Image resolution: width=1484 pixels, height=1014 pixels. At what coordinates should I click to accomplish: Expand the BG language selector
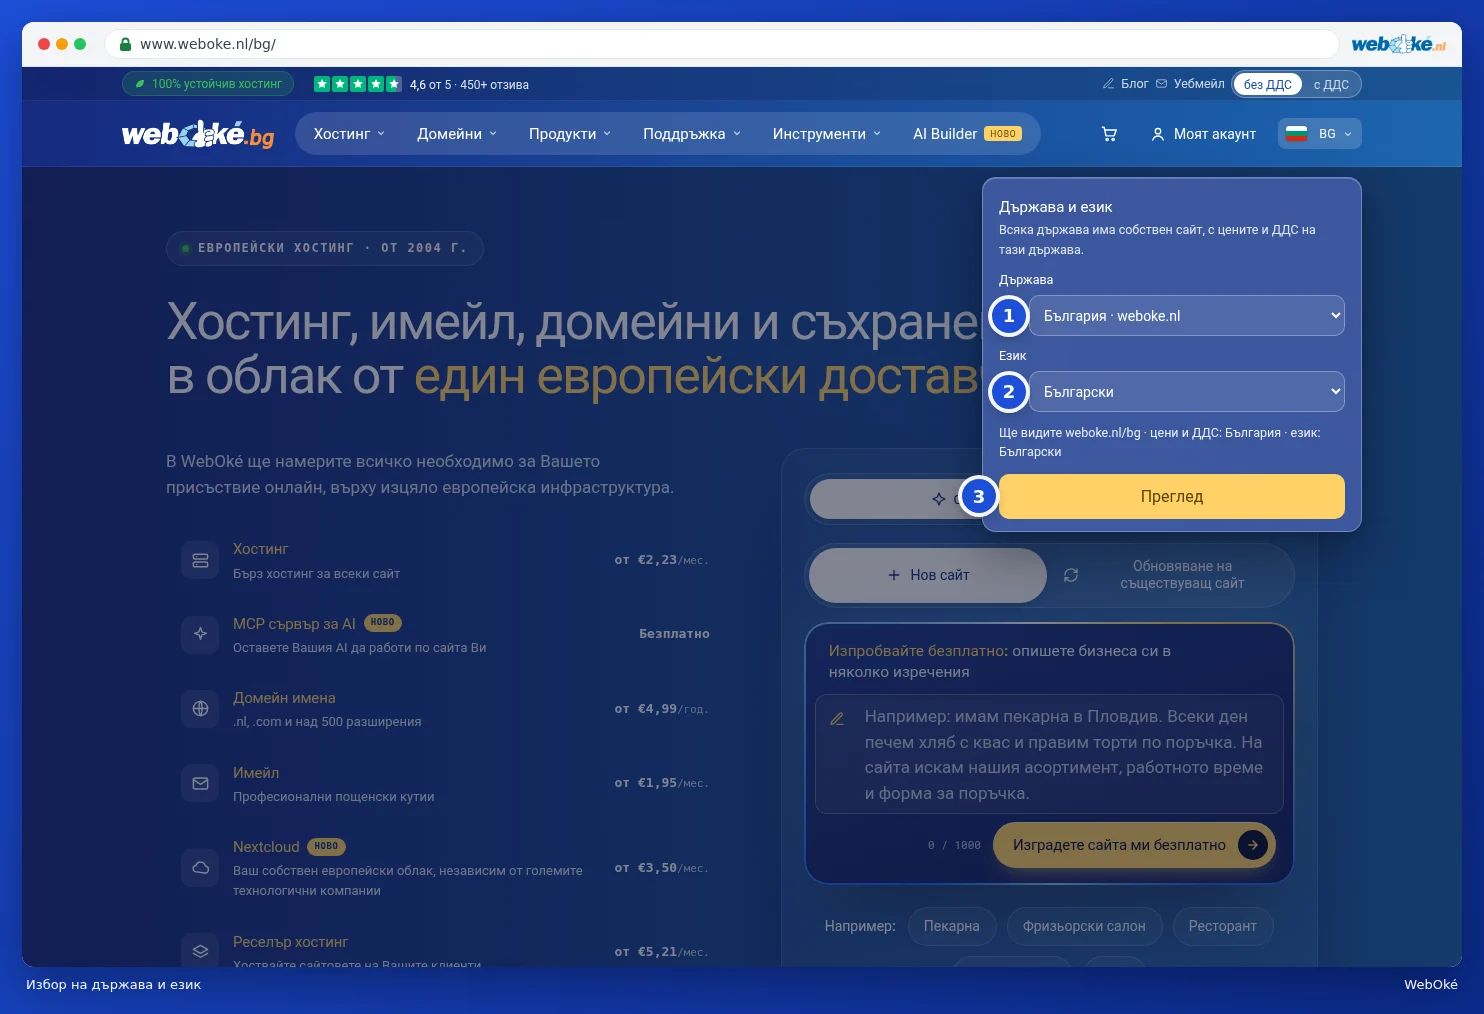click(x=1320, y=134)
